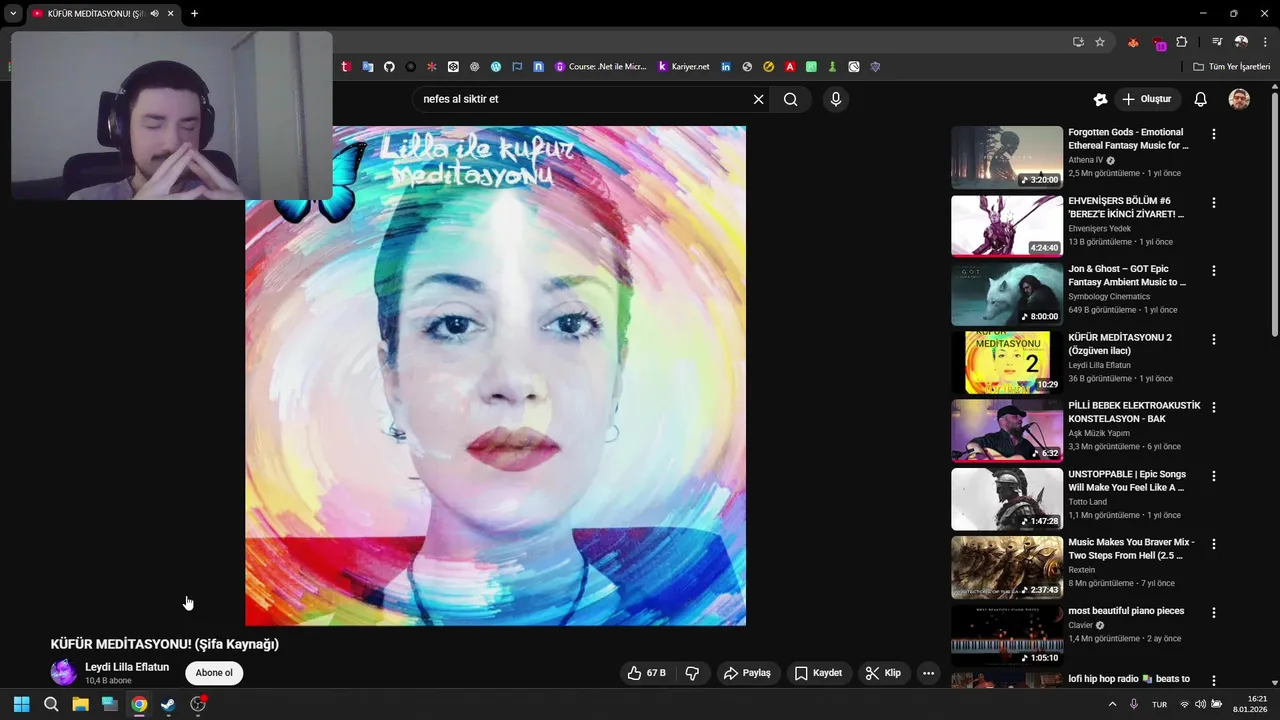Clear the YouTube search box text
Viewport: 1280px width, 720px height.
pos(758,99)
